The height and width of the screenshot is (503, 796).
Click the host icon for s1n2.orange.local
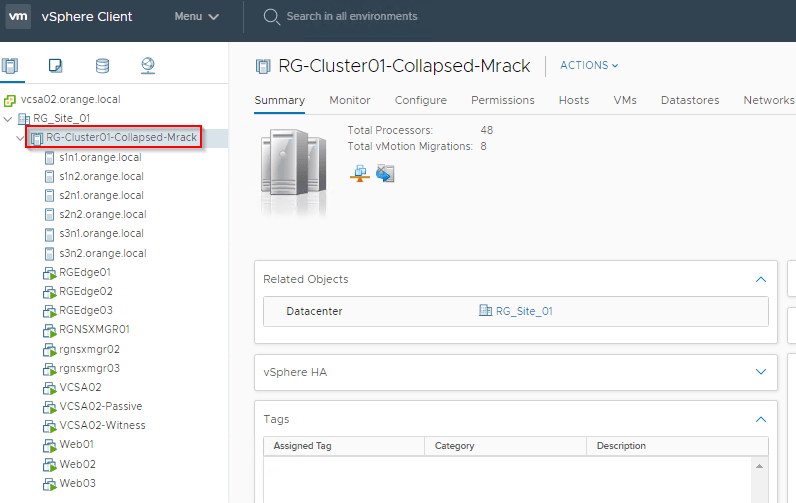click(49, 177)
